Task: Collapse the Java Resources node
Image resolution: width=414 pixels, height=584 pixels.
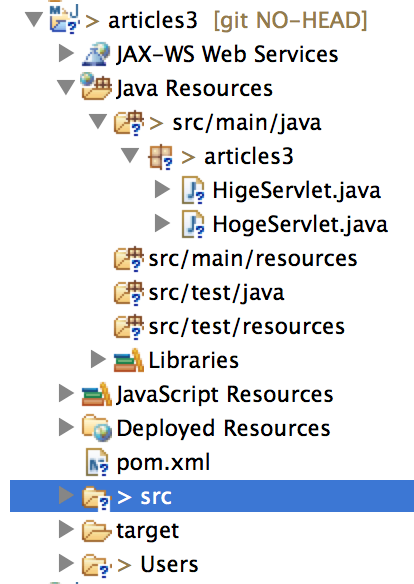Action: 66,88
